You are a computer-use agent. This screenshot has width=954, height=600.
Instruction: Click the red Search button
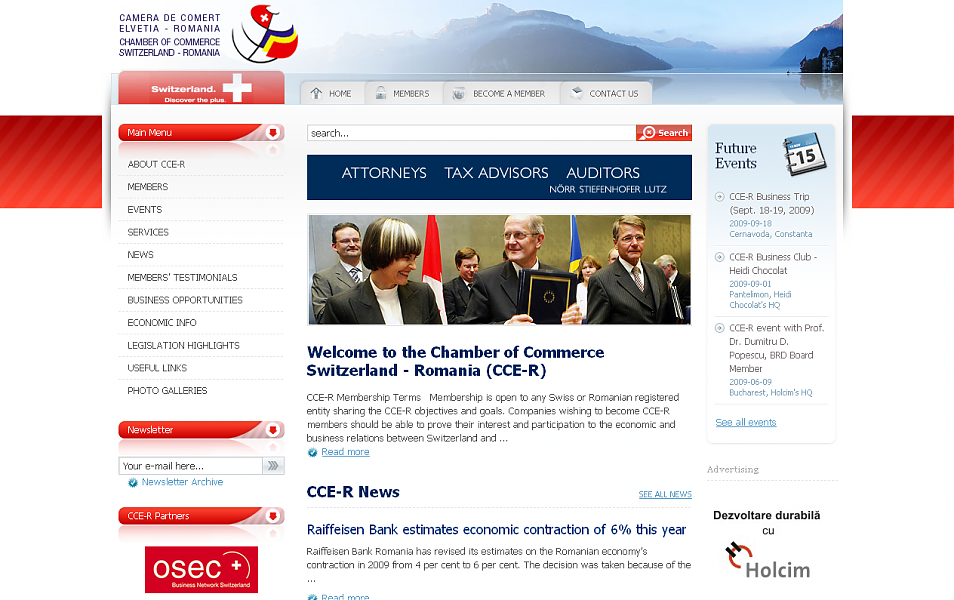[x=664, y=133]
